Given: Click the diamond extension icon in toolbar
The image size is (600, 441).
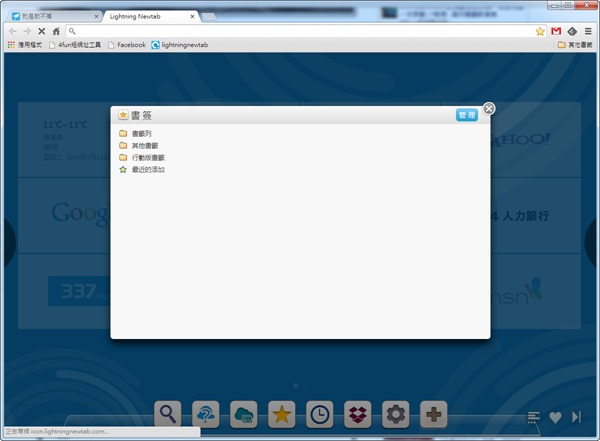Looking at the screenshot, I should [x=572, y=31].
